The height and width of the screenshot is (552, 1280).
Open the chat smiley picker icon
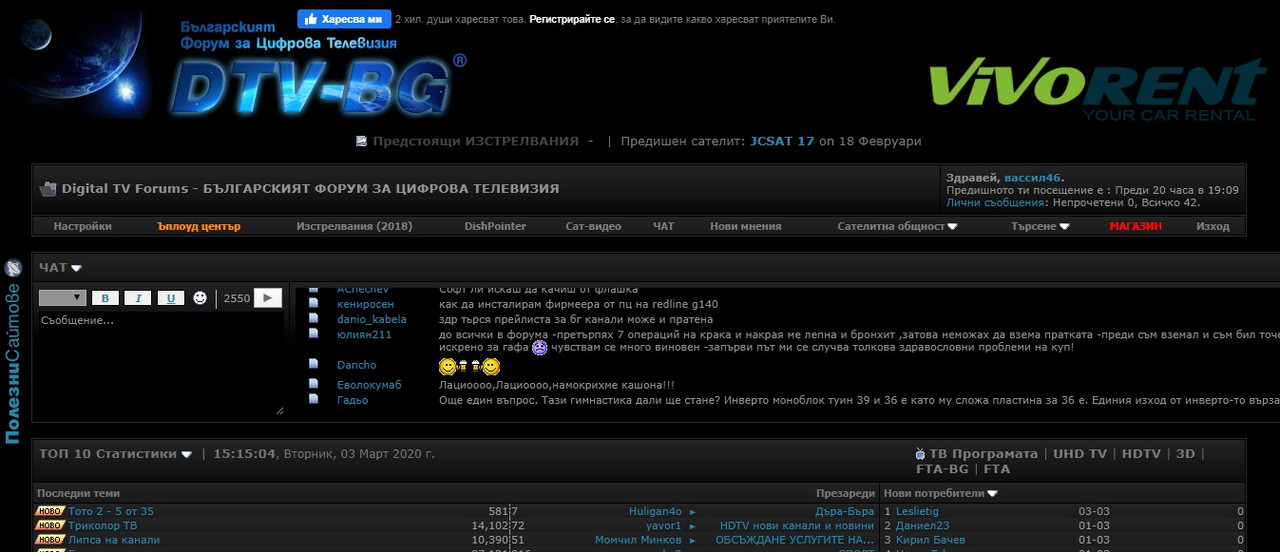200,298
